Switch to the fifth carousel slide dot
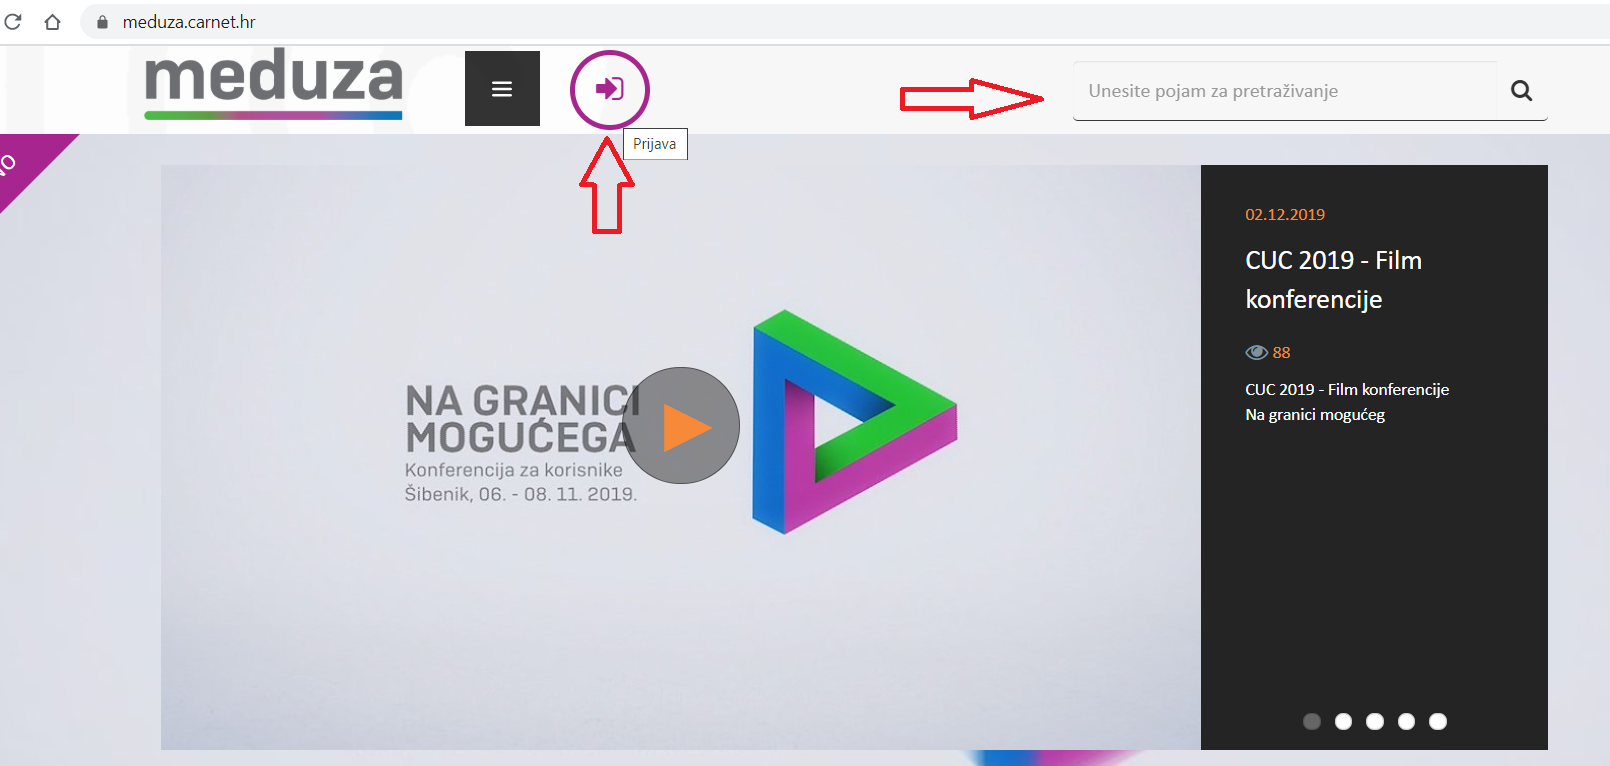The height and width of the screenshot is (766, 1610). coord(1438,721)
